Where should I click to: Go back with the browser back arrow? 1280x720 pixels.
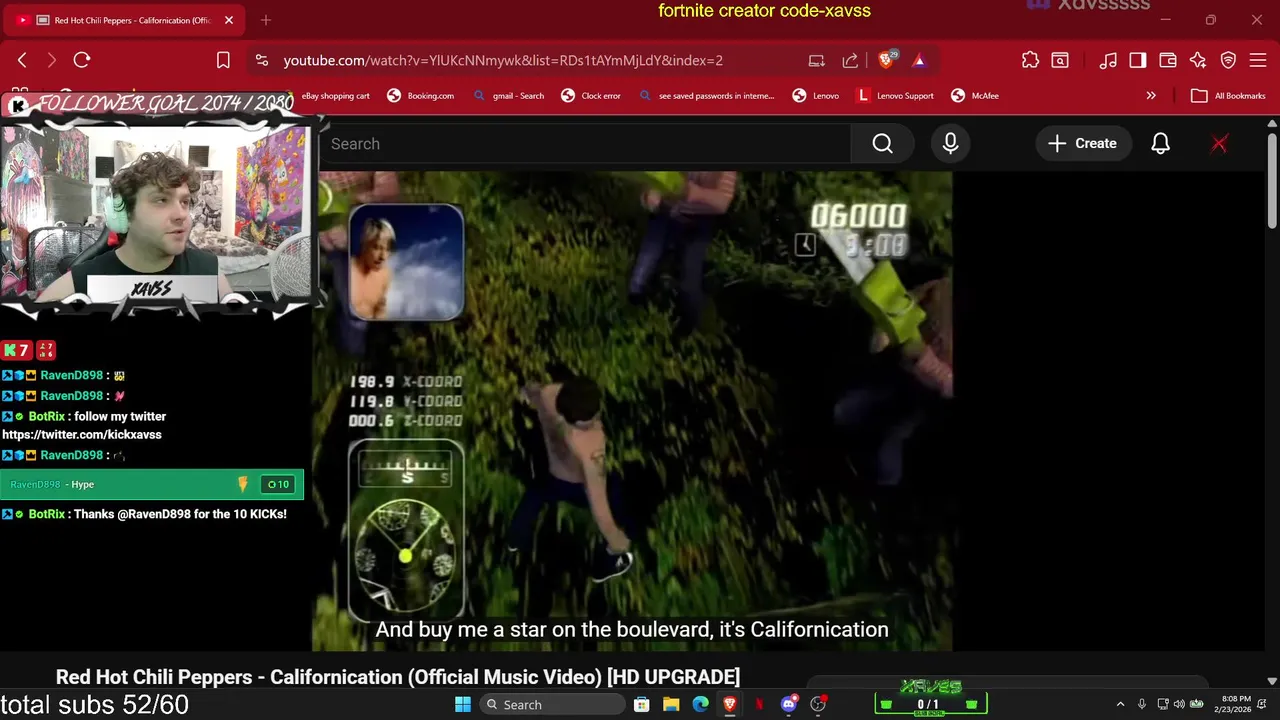(x=22, y=60)
